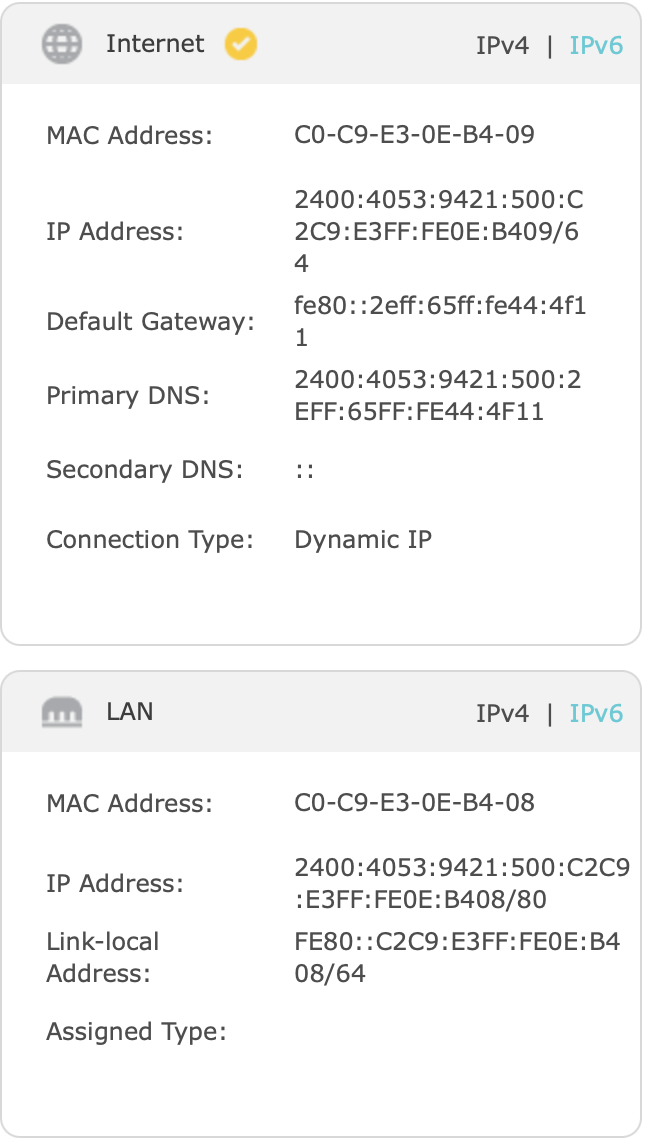Click the Assigned Type label

coord(136,1032)
